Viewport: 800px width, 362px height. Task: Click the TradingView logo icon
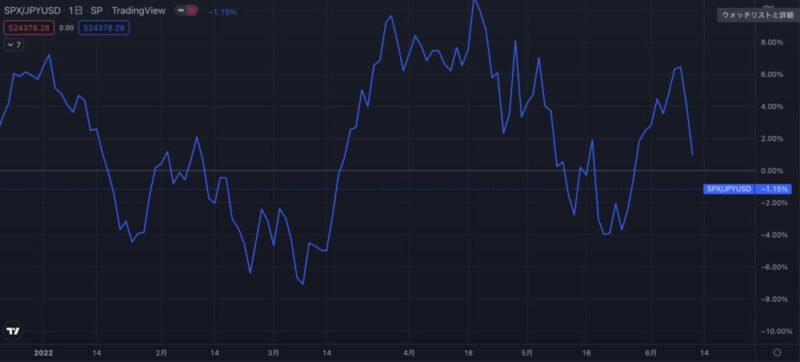(12, 331)
